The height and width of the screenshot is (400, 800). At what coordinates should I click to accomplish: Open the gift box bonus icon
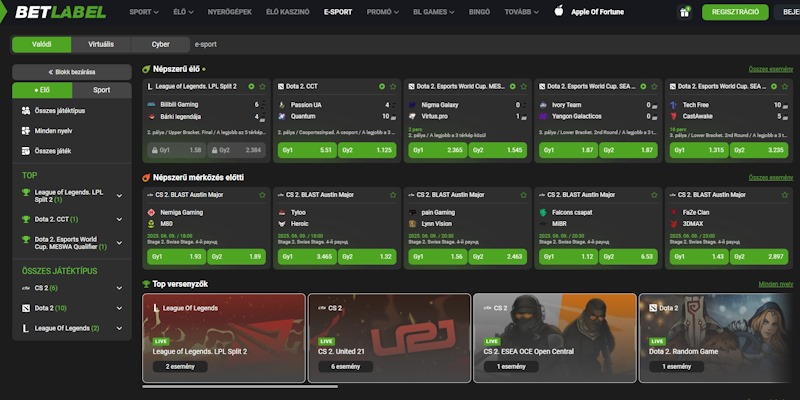click(x=684, y=12)
